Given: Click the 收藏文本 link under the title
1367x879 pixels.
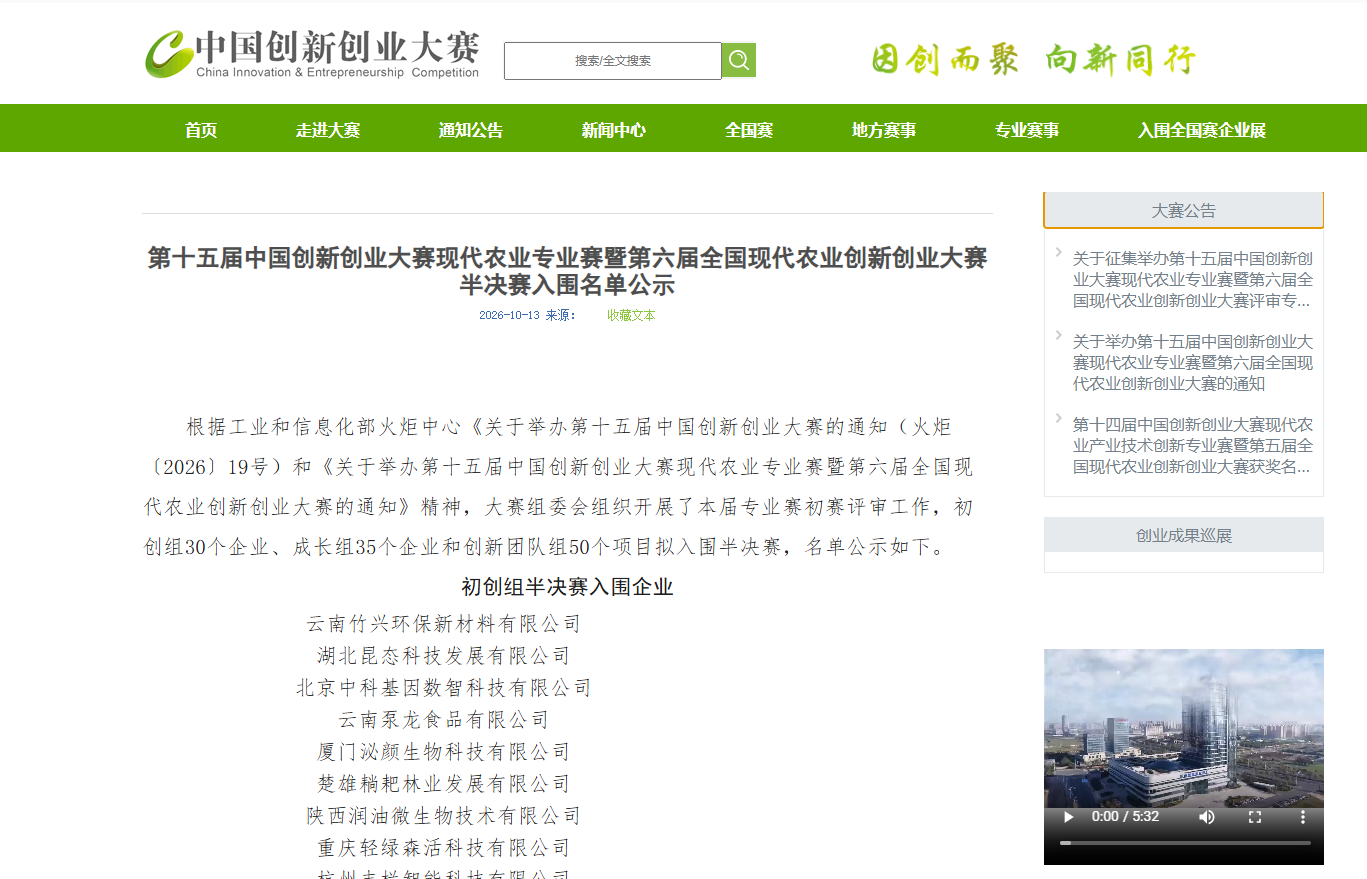Looking at the screenshot, I should 631,315.
